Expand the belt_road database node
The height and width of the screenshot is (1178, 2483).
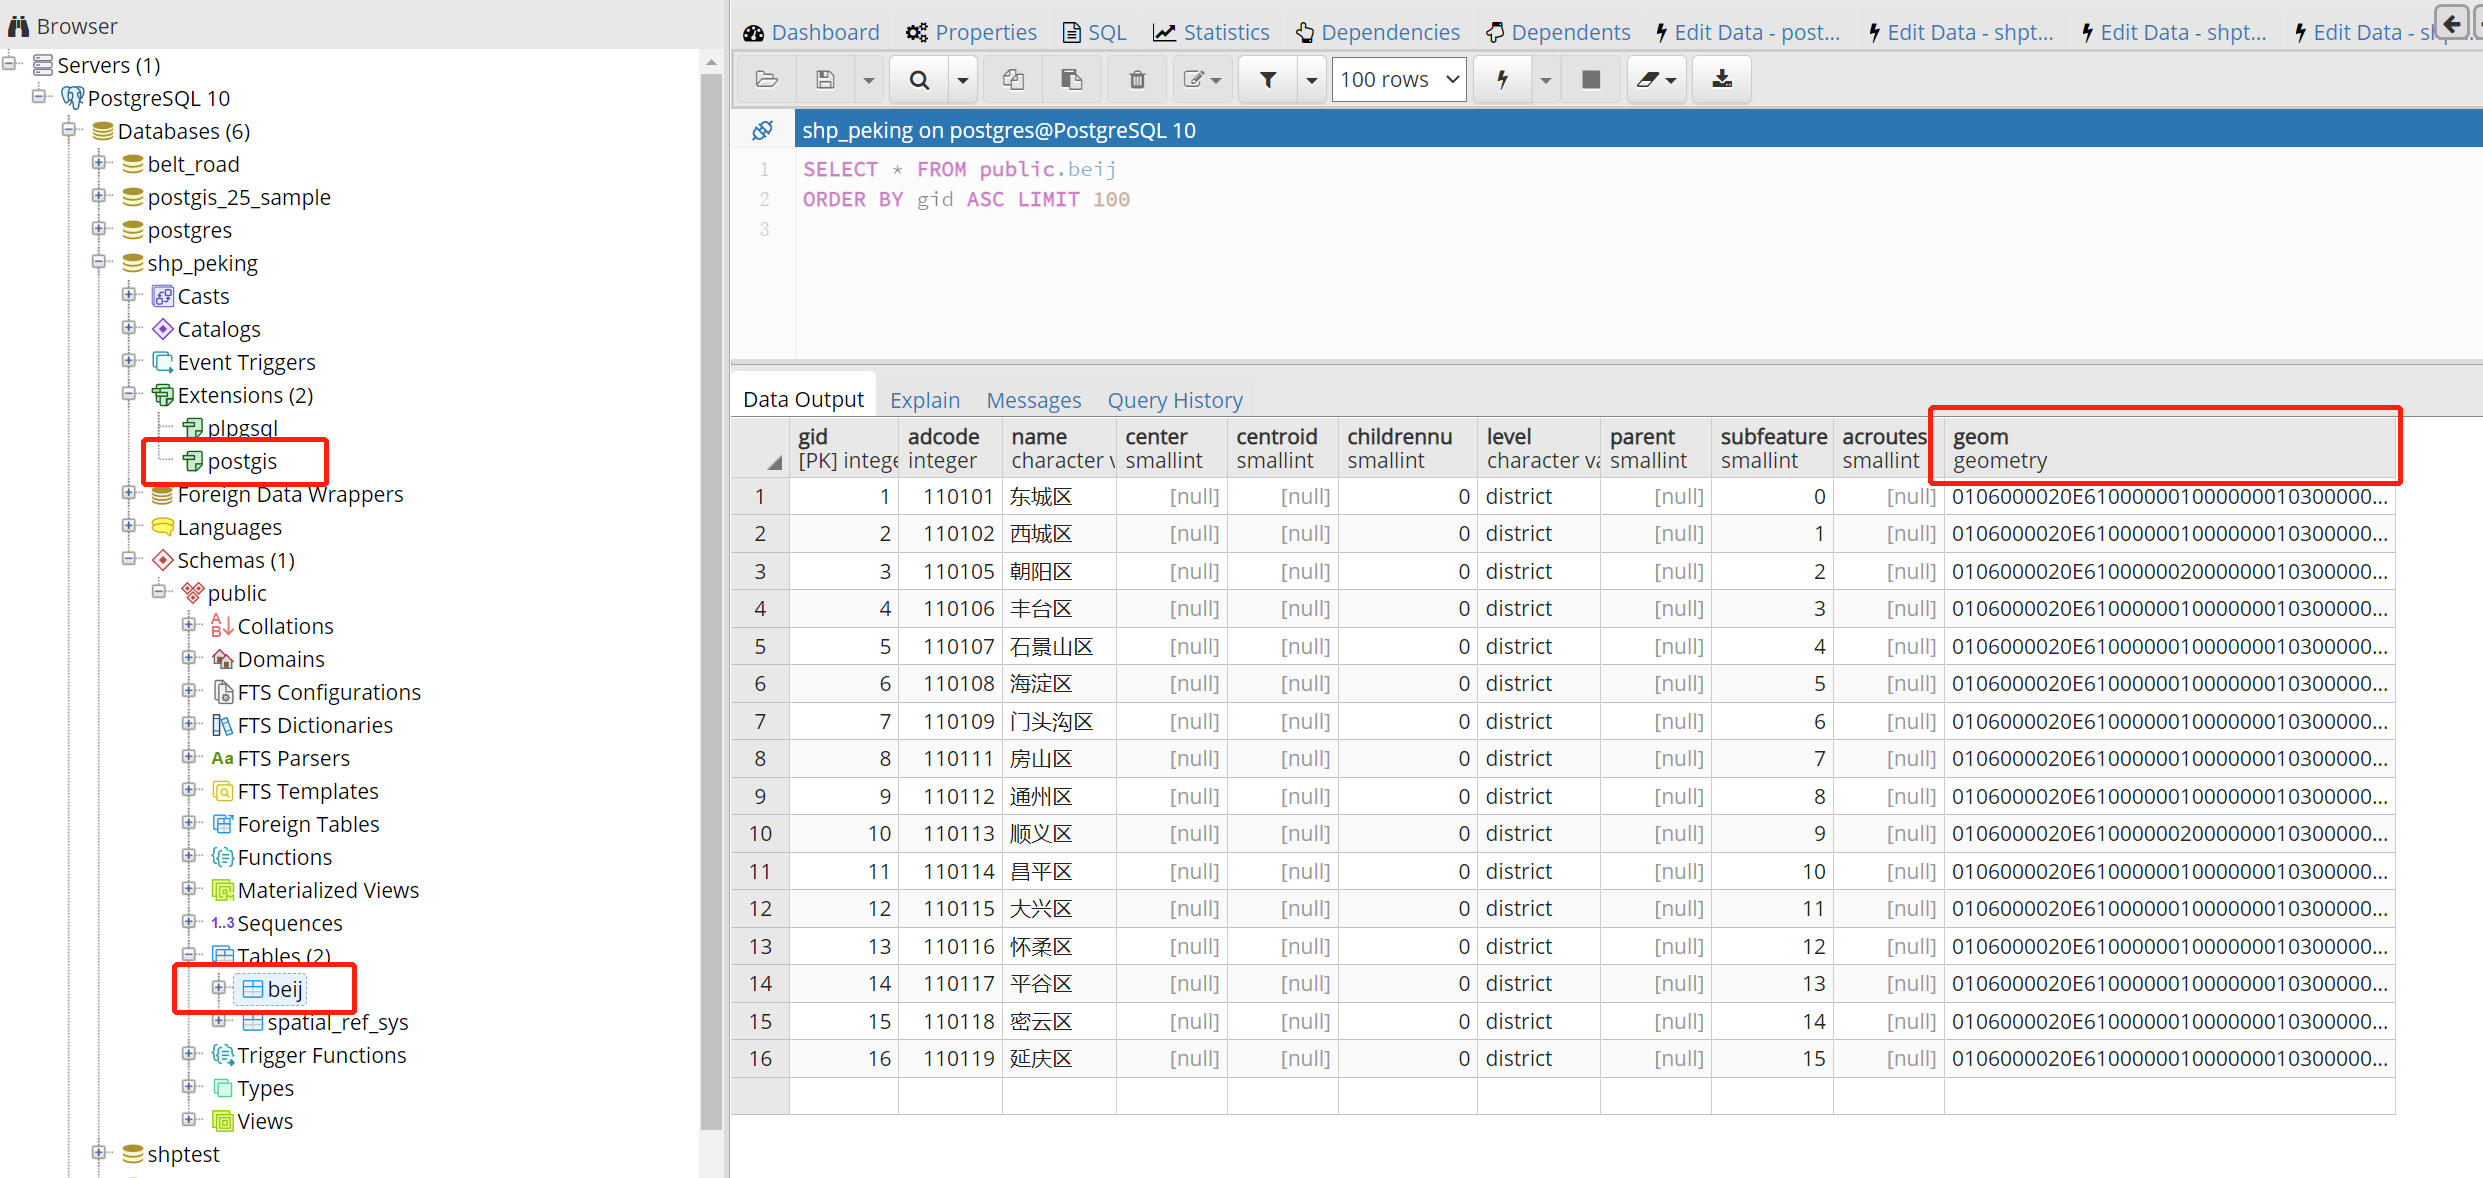click(99, 163)
